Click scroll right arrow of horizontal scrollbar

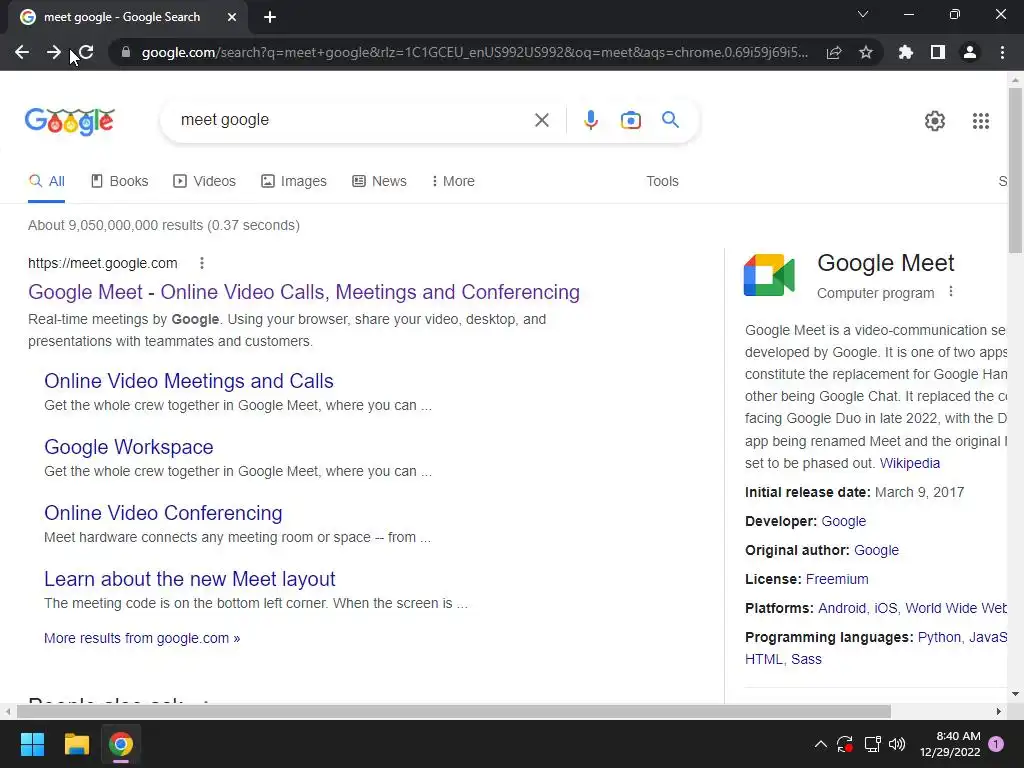pyautogui.click(x=999, y=711)
